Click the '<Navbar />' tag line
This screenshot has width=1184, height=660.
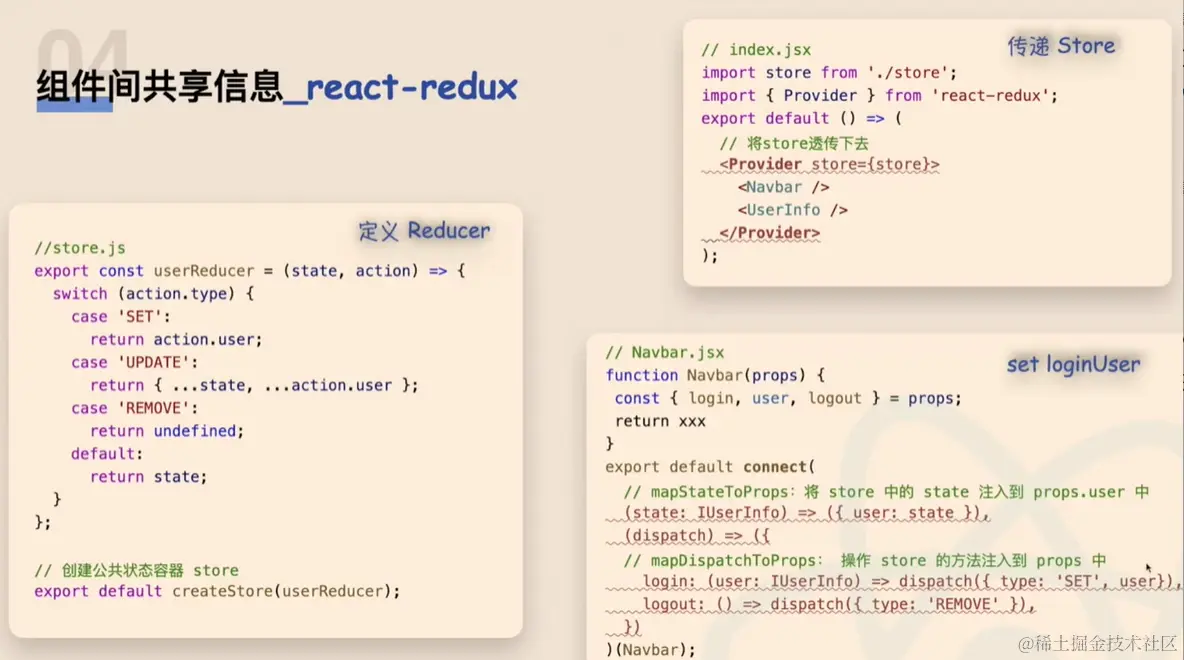coord(784,187)
